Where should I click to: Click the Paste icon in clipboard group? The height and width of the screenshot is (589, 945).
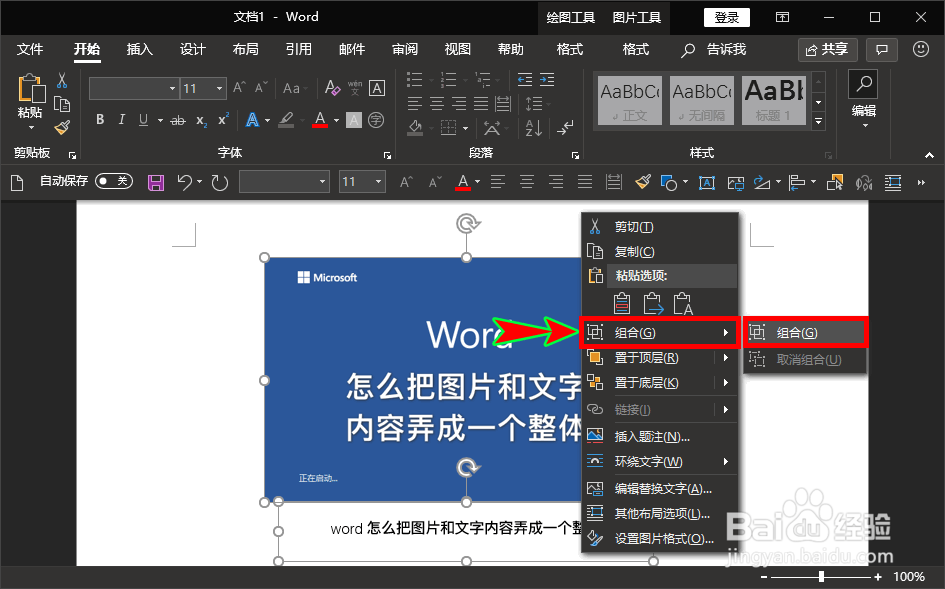click(x=31, y=88)
